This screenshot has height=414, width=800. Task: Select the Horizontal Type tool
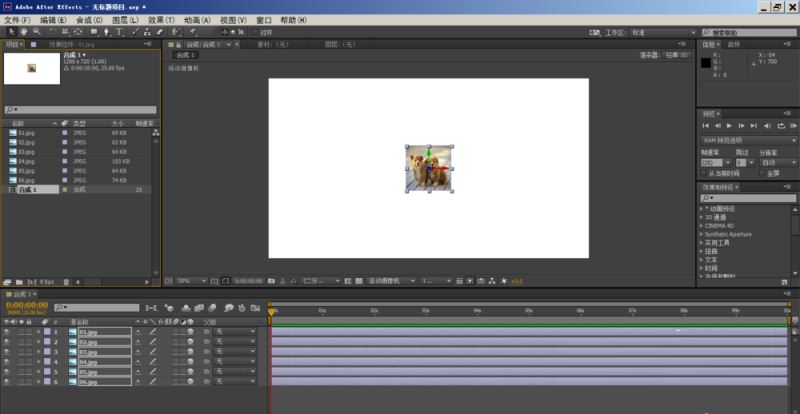pyautogui.click(x=119, y=32)
